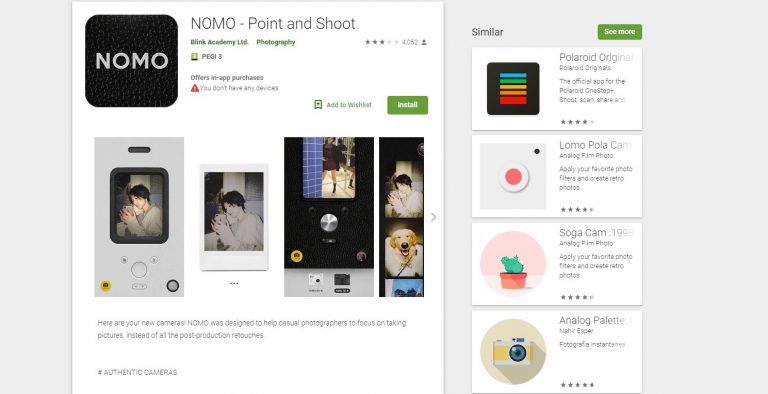768x394 pixels.
Task: Open the black camera body screenshot
Action: (x=329, y=217)
